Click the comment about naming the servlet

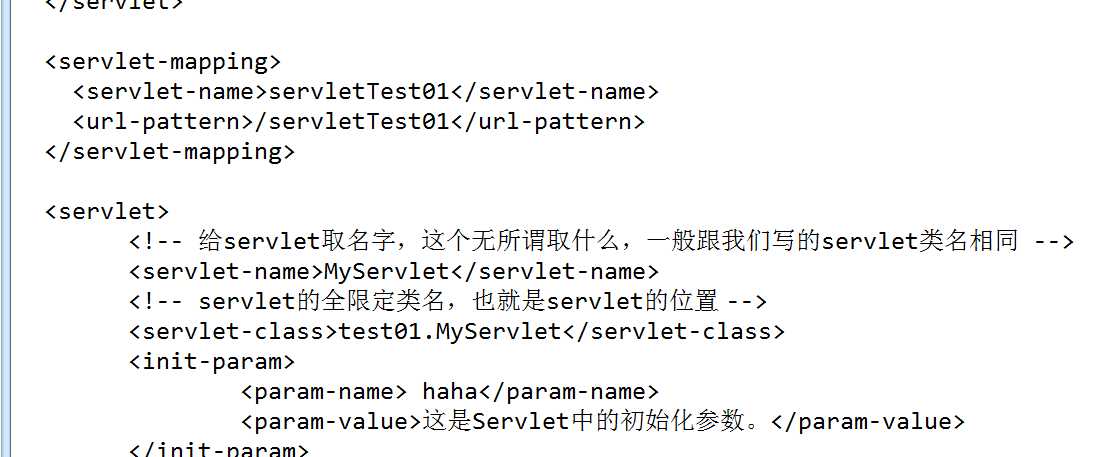coord(600,241)
